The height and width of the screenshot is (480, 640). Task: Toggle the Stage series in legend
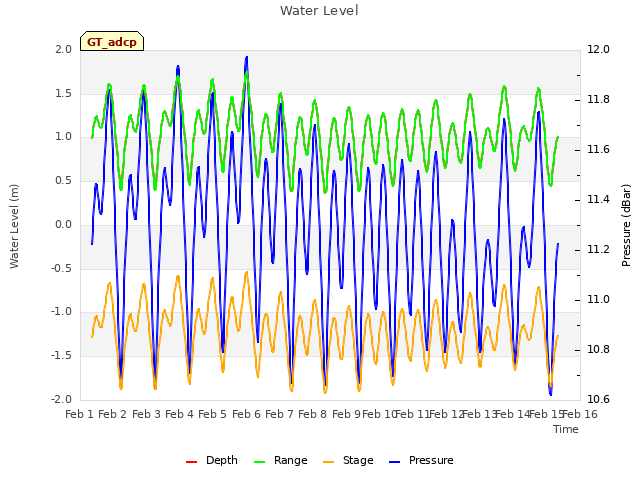click(348, 460)
